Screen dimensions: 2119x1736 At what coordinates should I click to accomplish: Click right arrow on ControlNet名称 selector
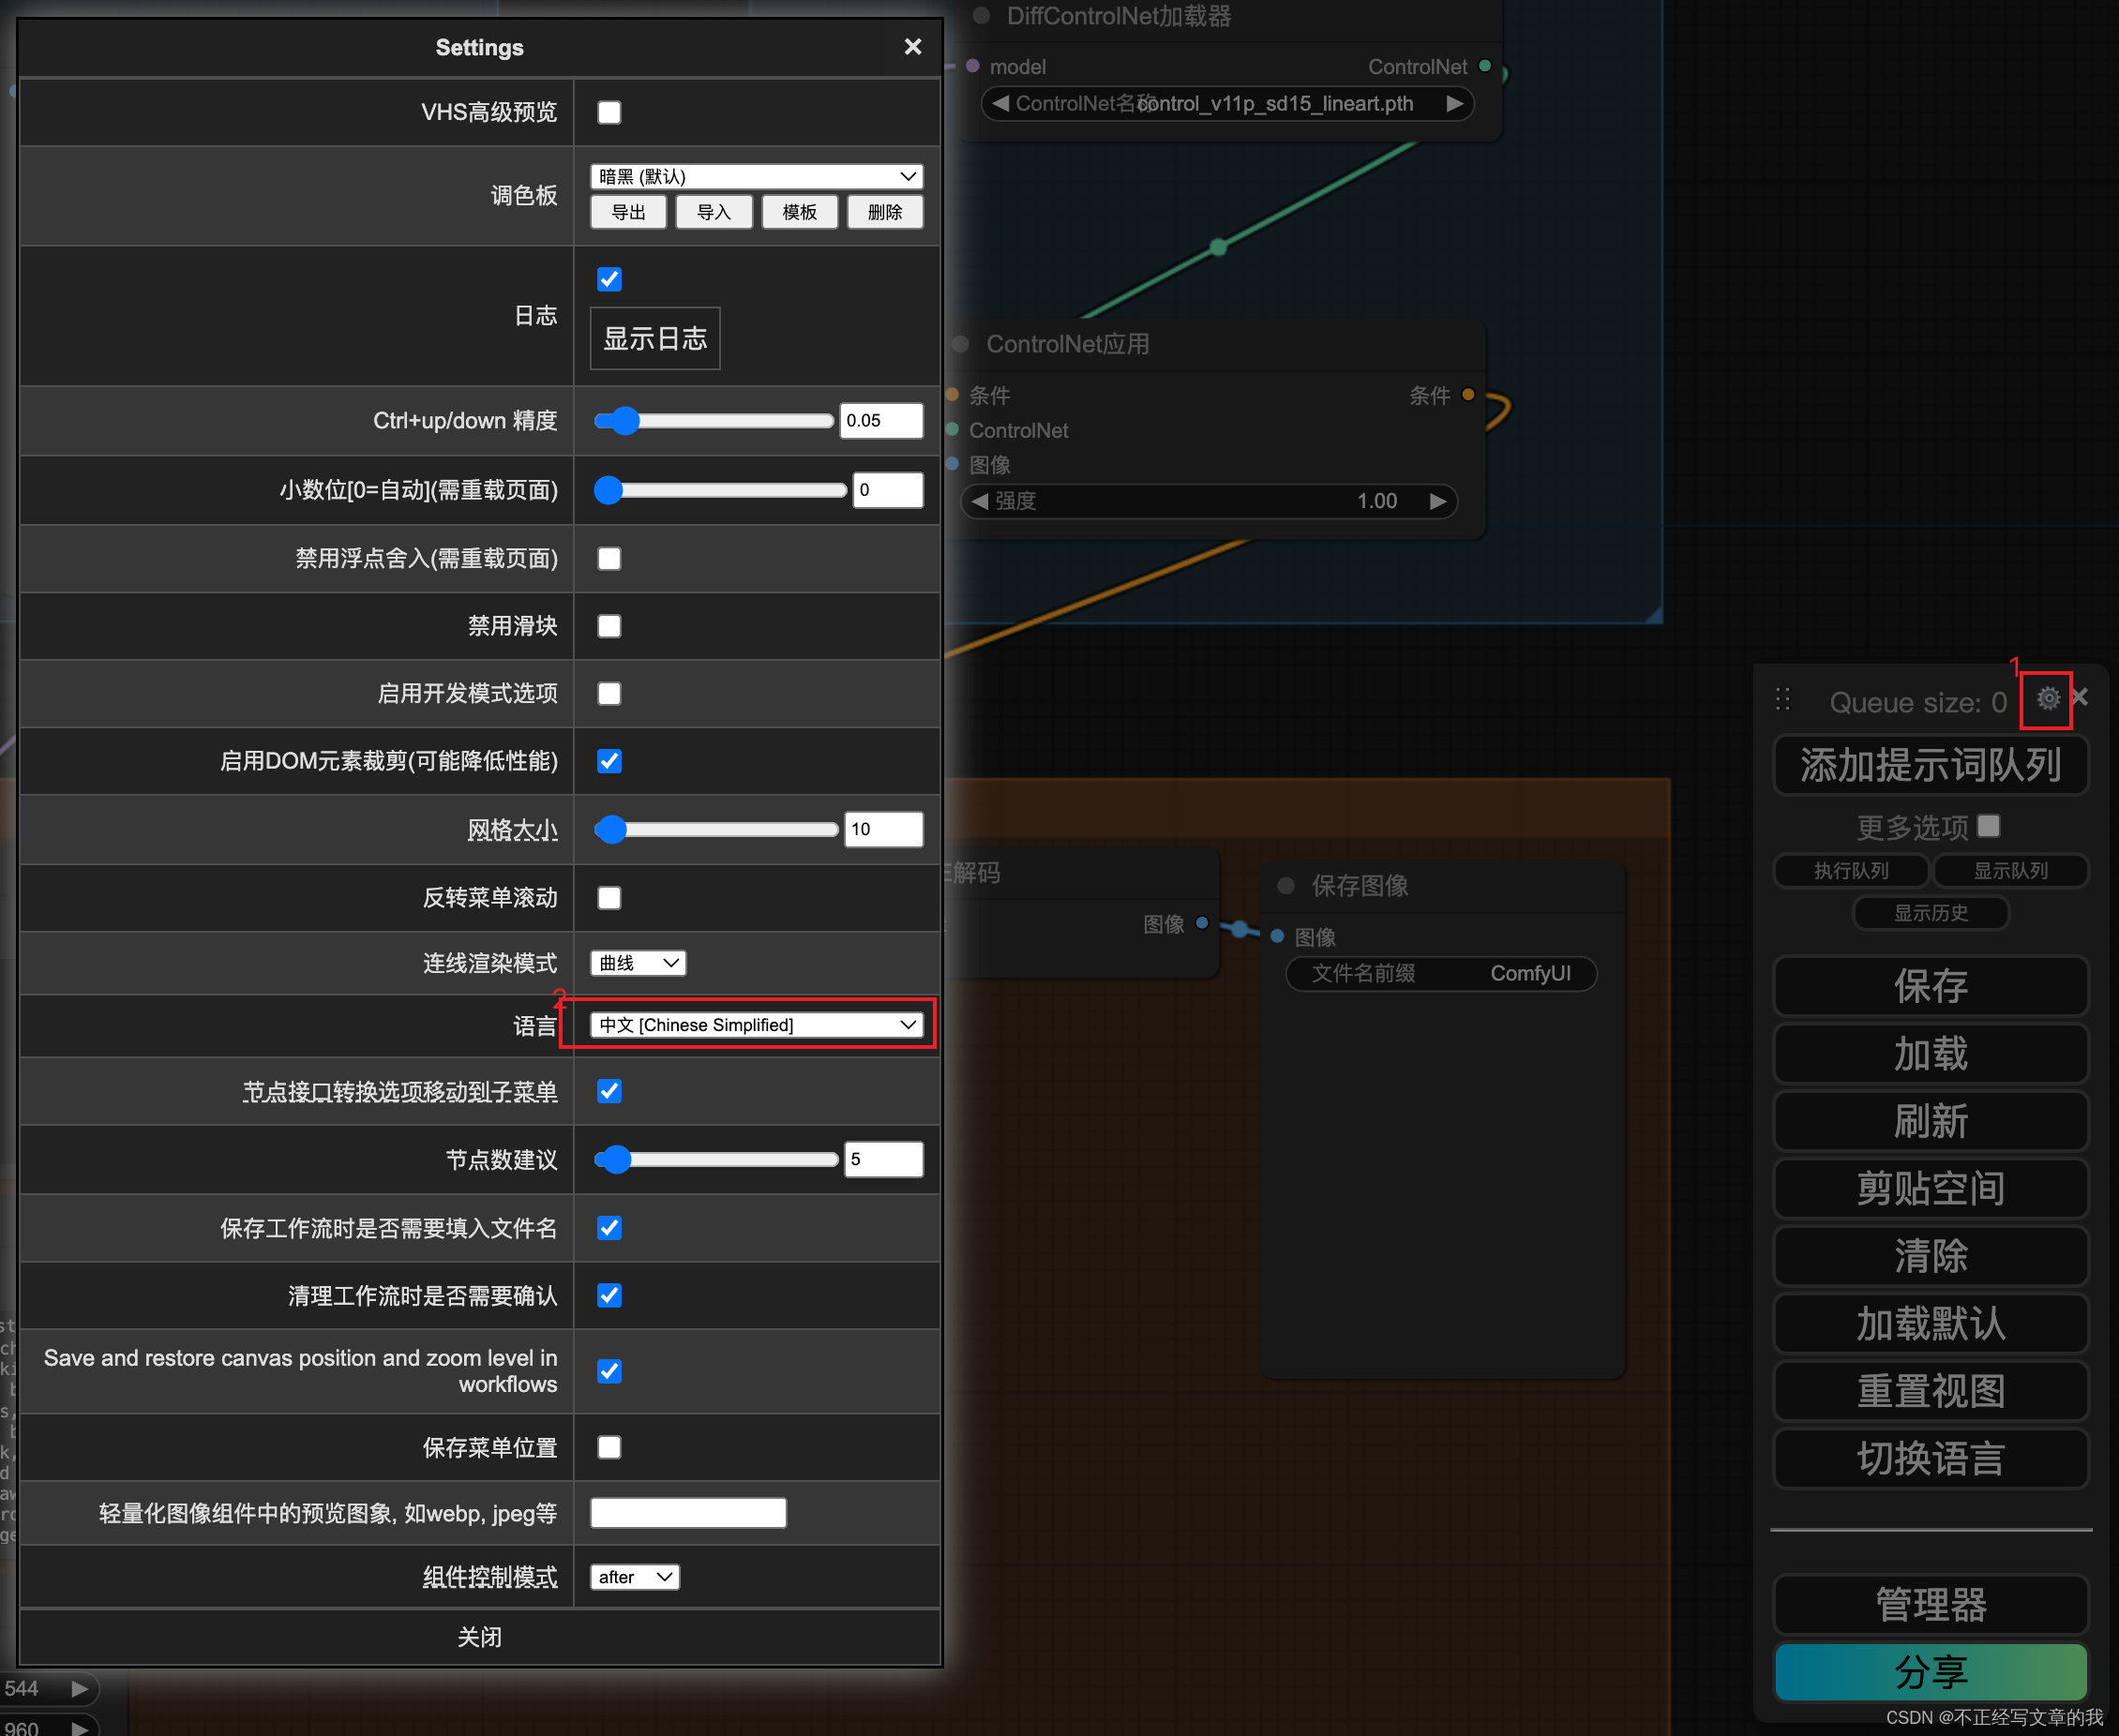[x=1455, y=103]
